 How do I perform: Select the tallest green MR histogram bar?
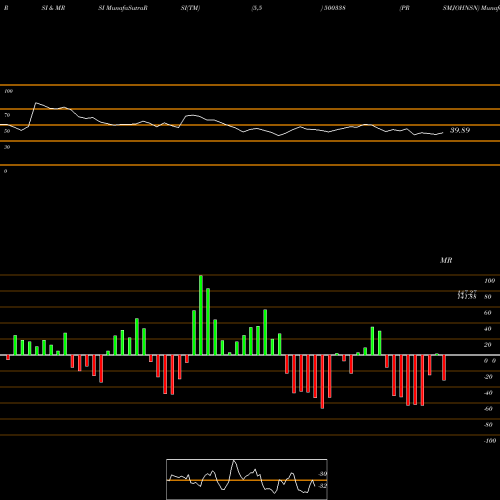pyautogui.click(x=201, y=315)
